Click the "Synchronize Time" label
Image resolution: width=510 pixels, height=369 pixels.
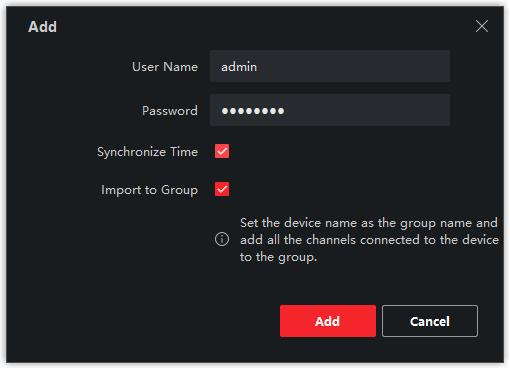click(148, 152)
